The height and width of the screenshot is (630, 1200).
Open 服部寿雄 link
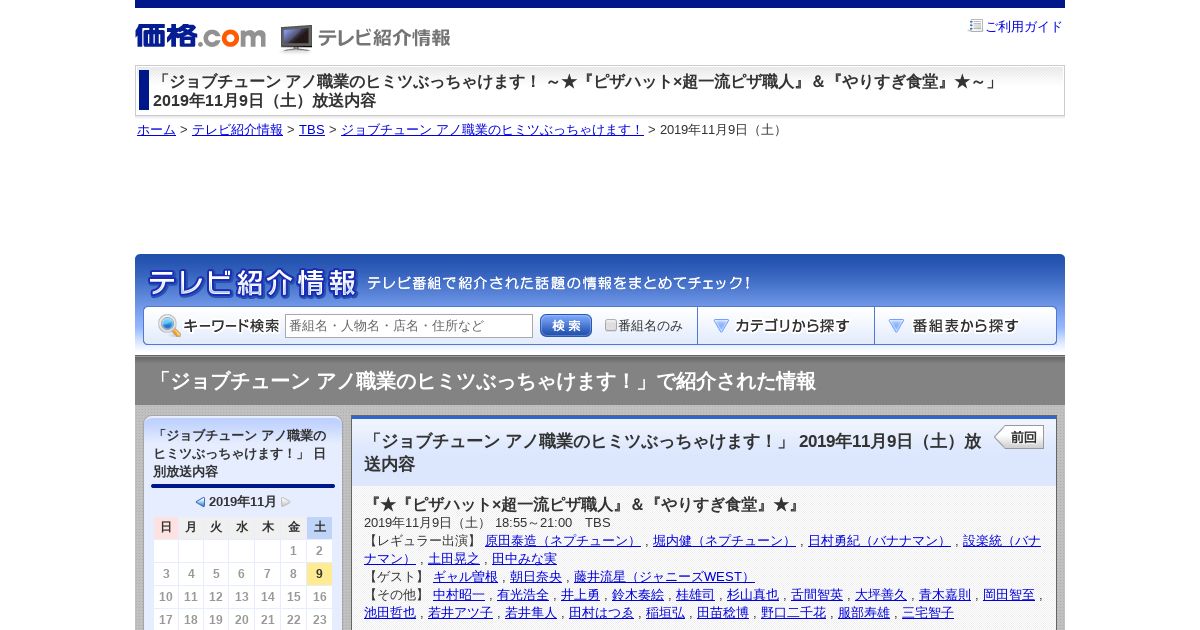864,613
